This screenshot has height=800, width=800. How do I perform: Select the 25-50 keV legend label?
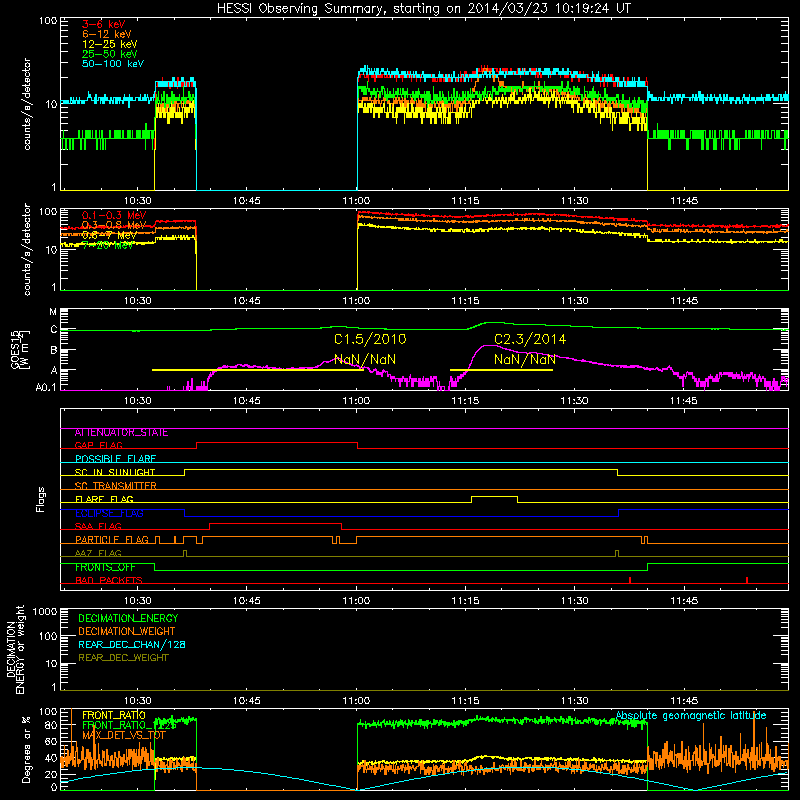click(x=110, y=54)
